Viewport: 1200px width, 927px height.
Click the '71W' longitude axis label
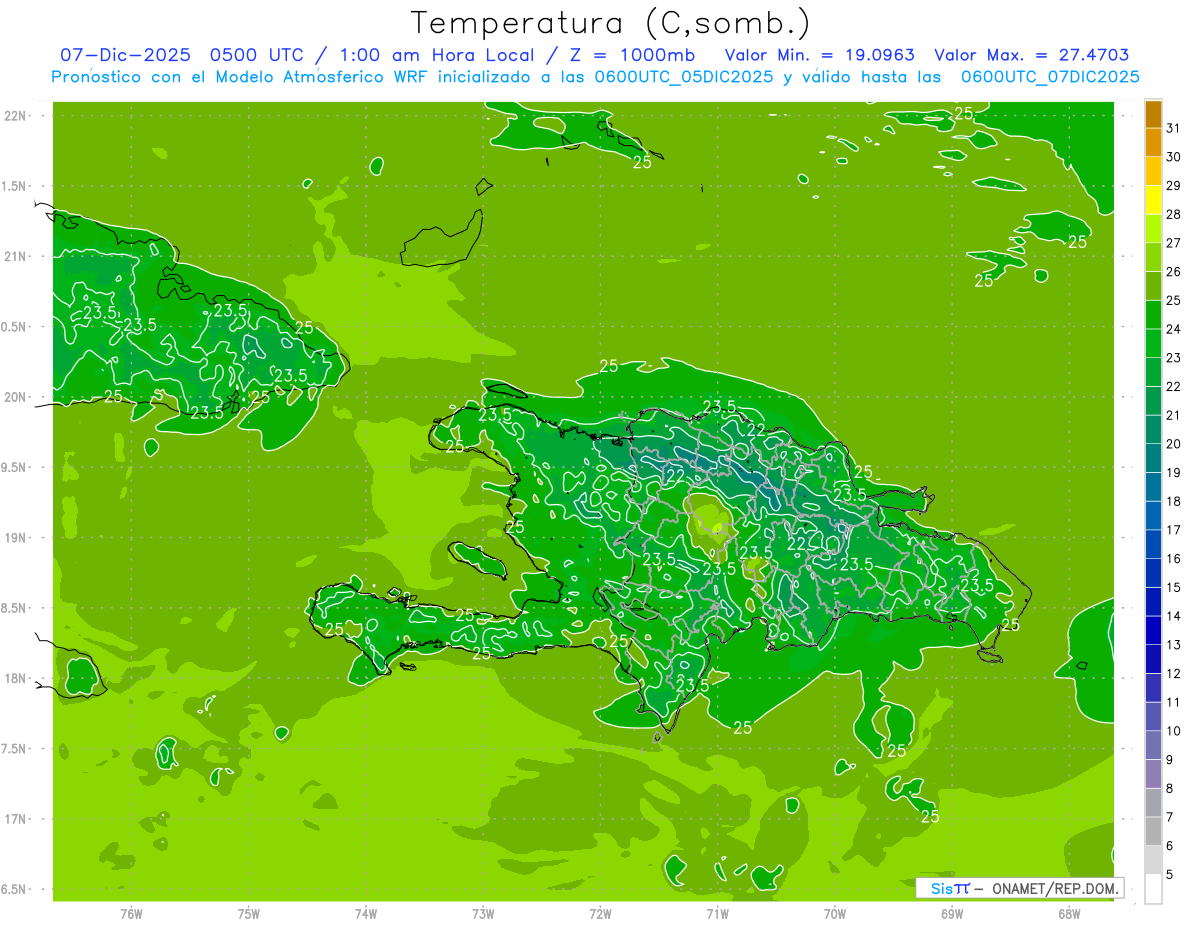[717, 914]
